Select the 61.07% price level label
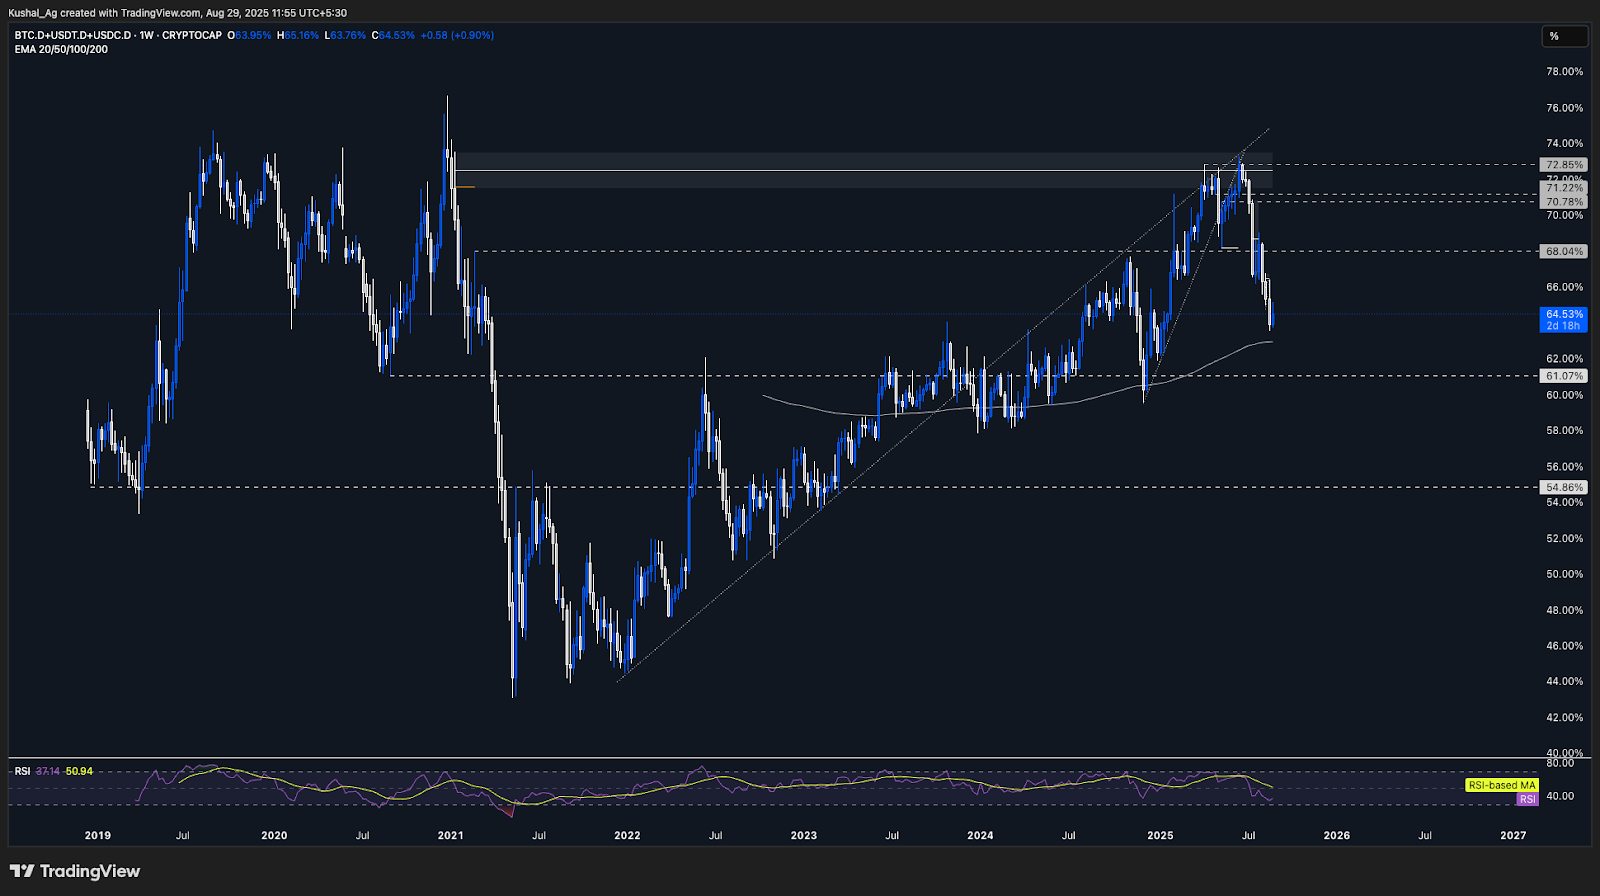The width and height of the screenshot is (1600, 896). point(1564,377)
